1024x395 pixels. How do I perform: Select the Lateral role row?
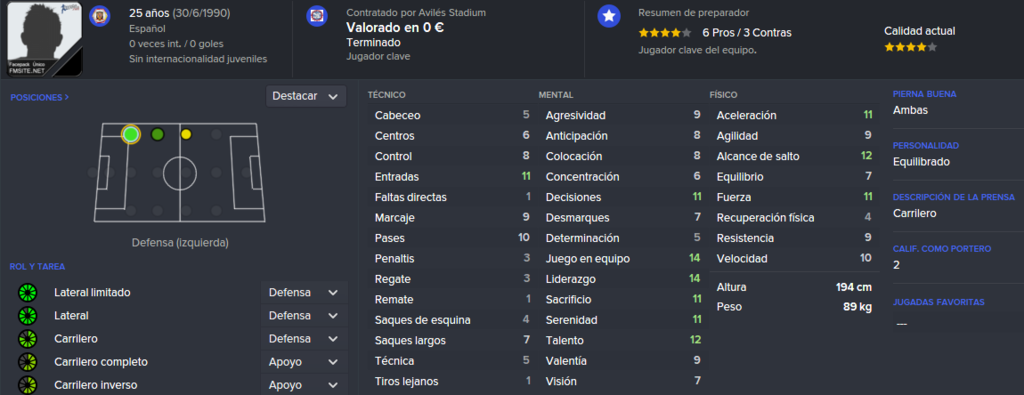coord(182,316)
